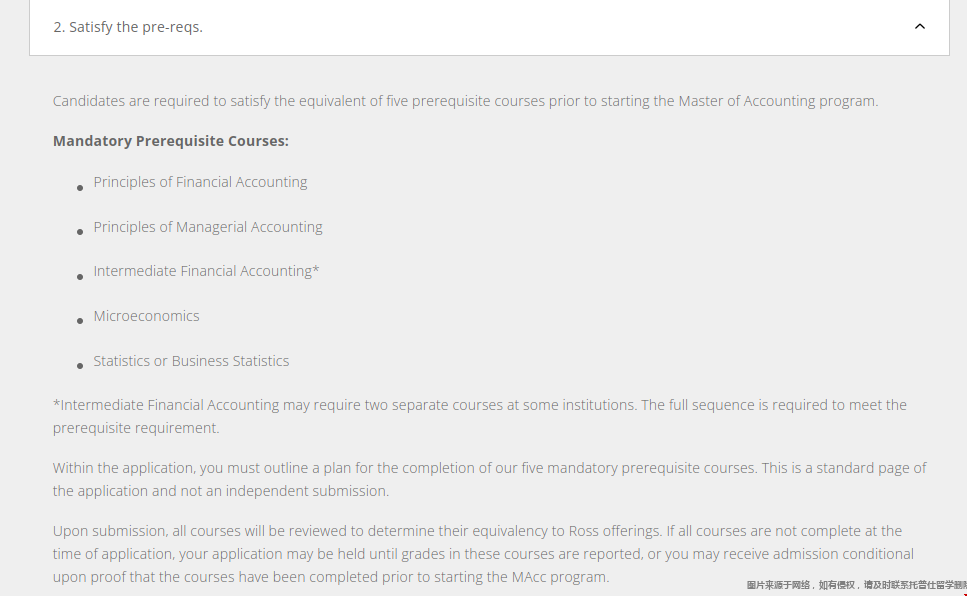Click the asterisk footnote about Intermediate Financial Accounting
Image resolution: width=967 pixels, height=596 pixels.
(x=480, y=416)
